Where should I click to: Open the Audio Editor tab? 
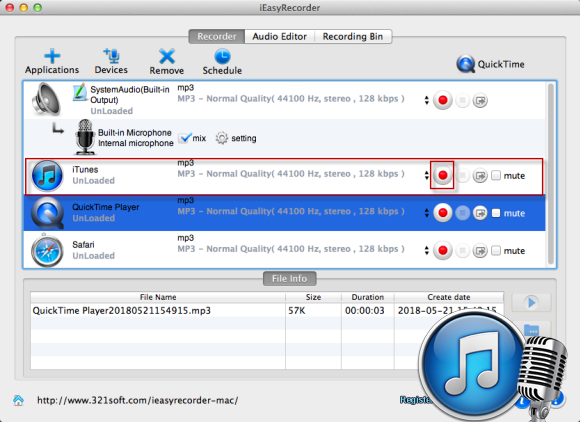coord(280,37)
